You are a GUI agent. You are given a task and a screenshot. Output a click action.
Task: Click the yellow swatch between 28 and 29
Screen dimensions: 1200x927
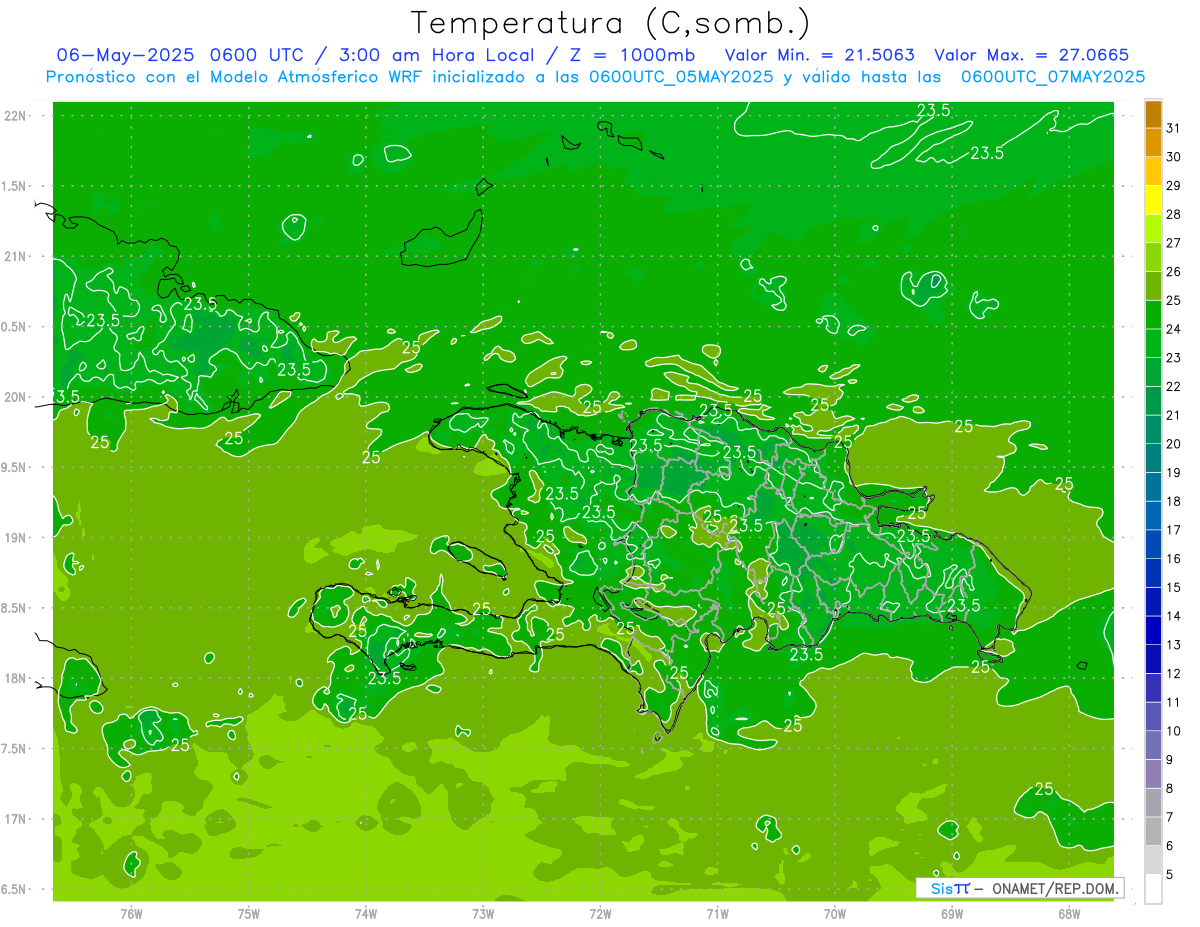pyautogui.click(x=1153, y=200)
